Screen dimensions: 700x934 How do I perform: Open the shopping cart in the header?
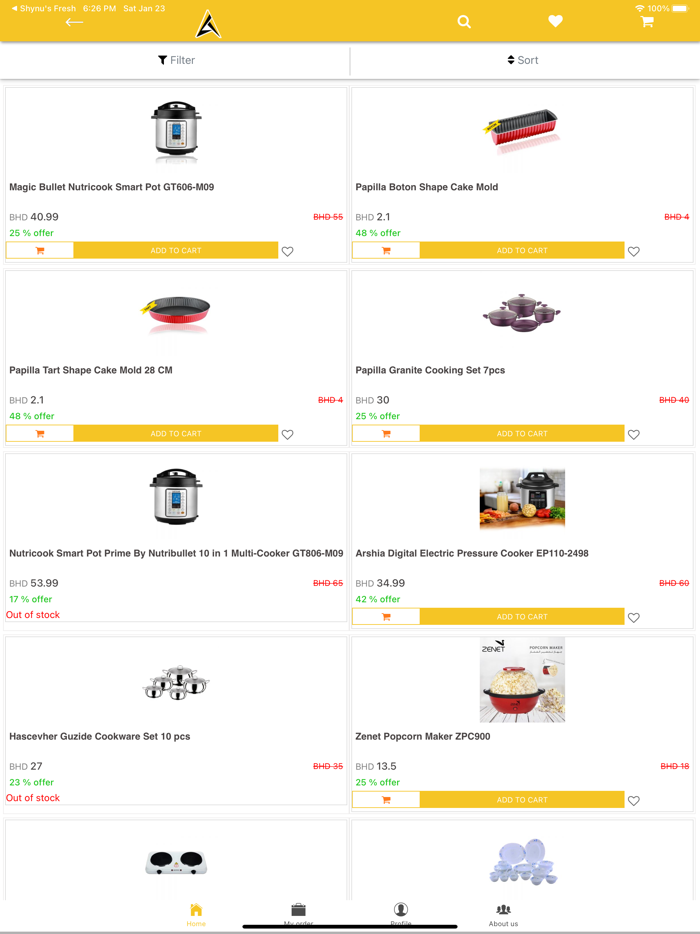tap(647, 22)
